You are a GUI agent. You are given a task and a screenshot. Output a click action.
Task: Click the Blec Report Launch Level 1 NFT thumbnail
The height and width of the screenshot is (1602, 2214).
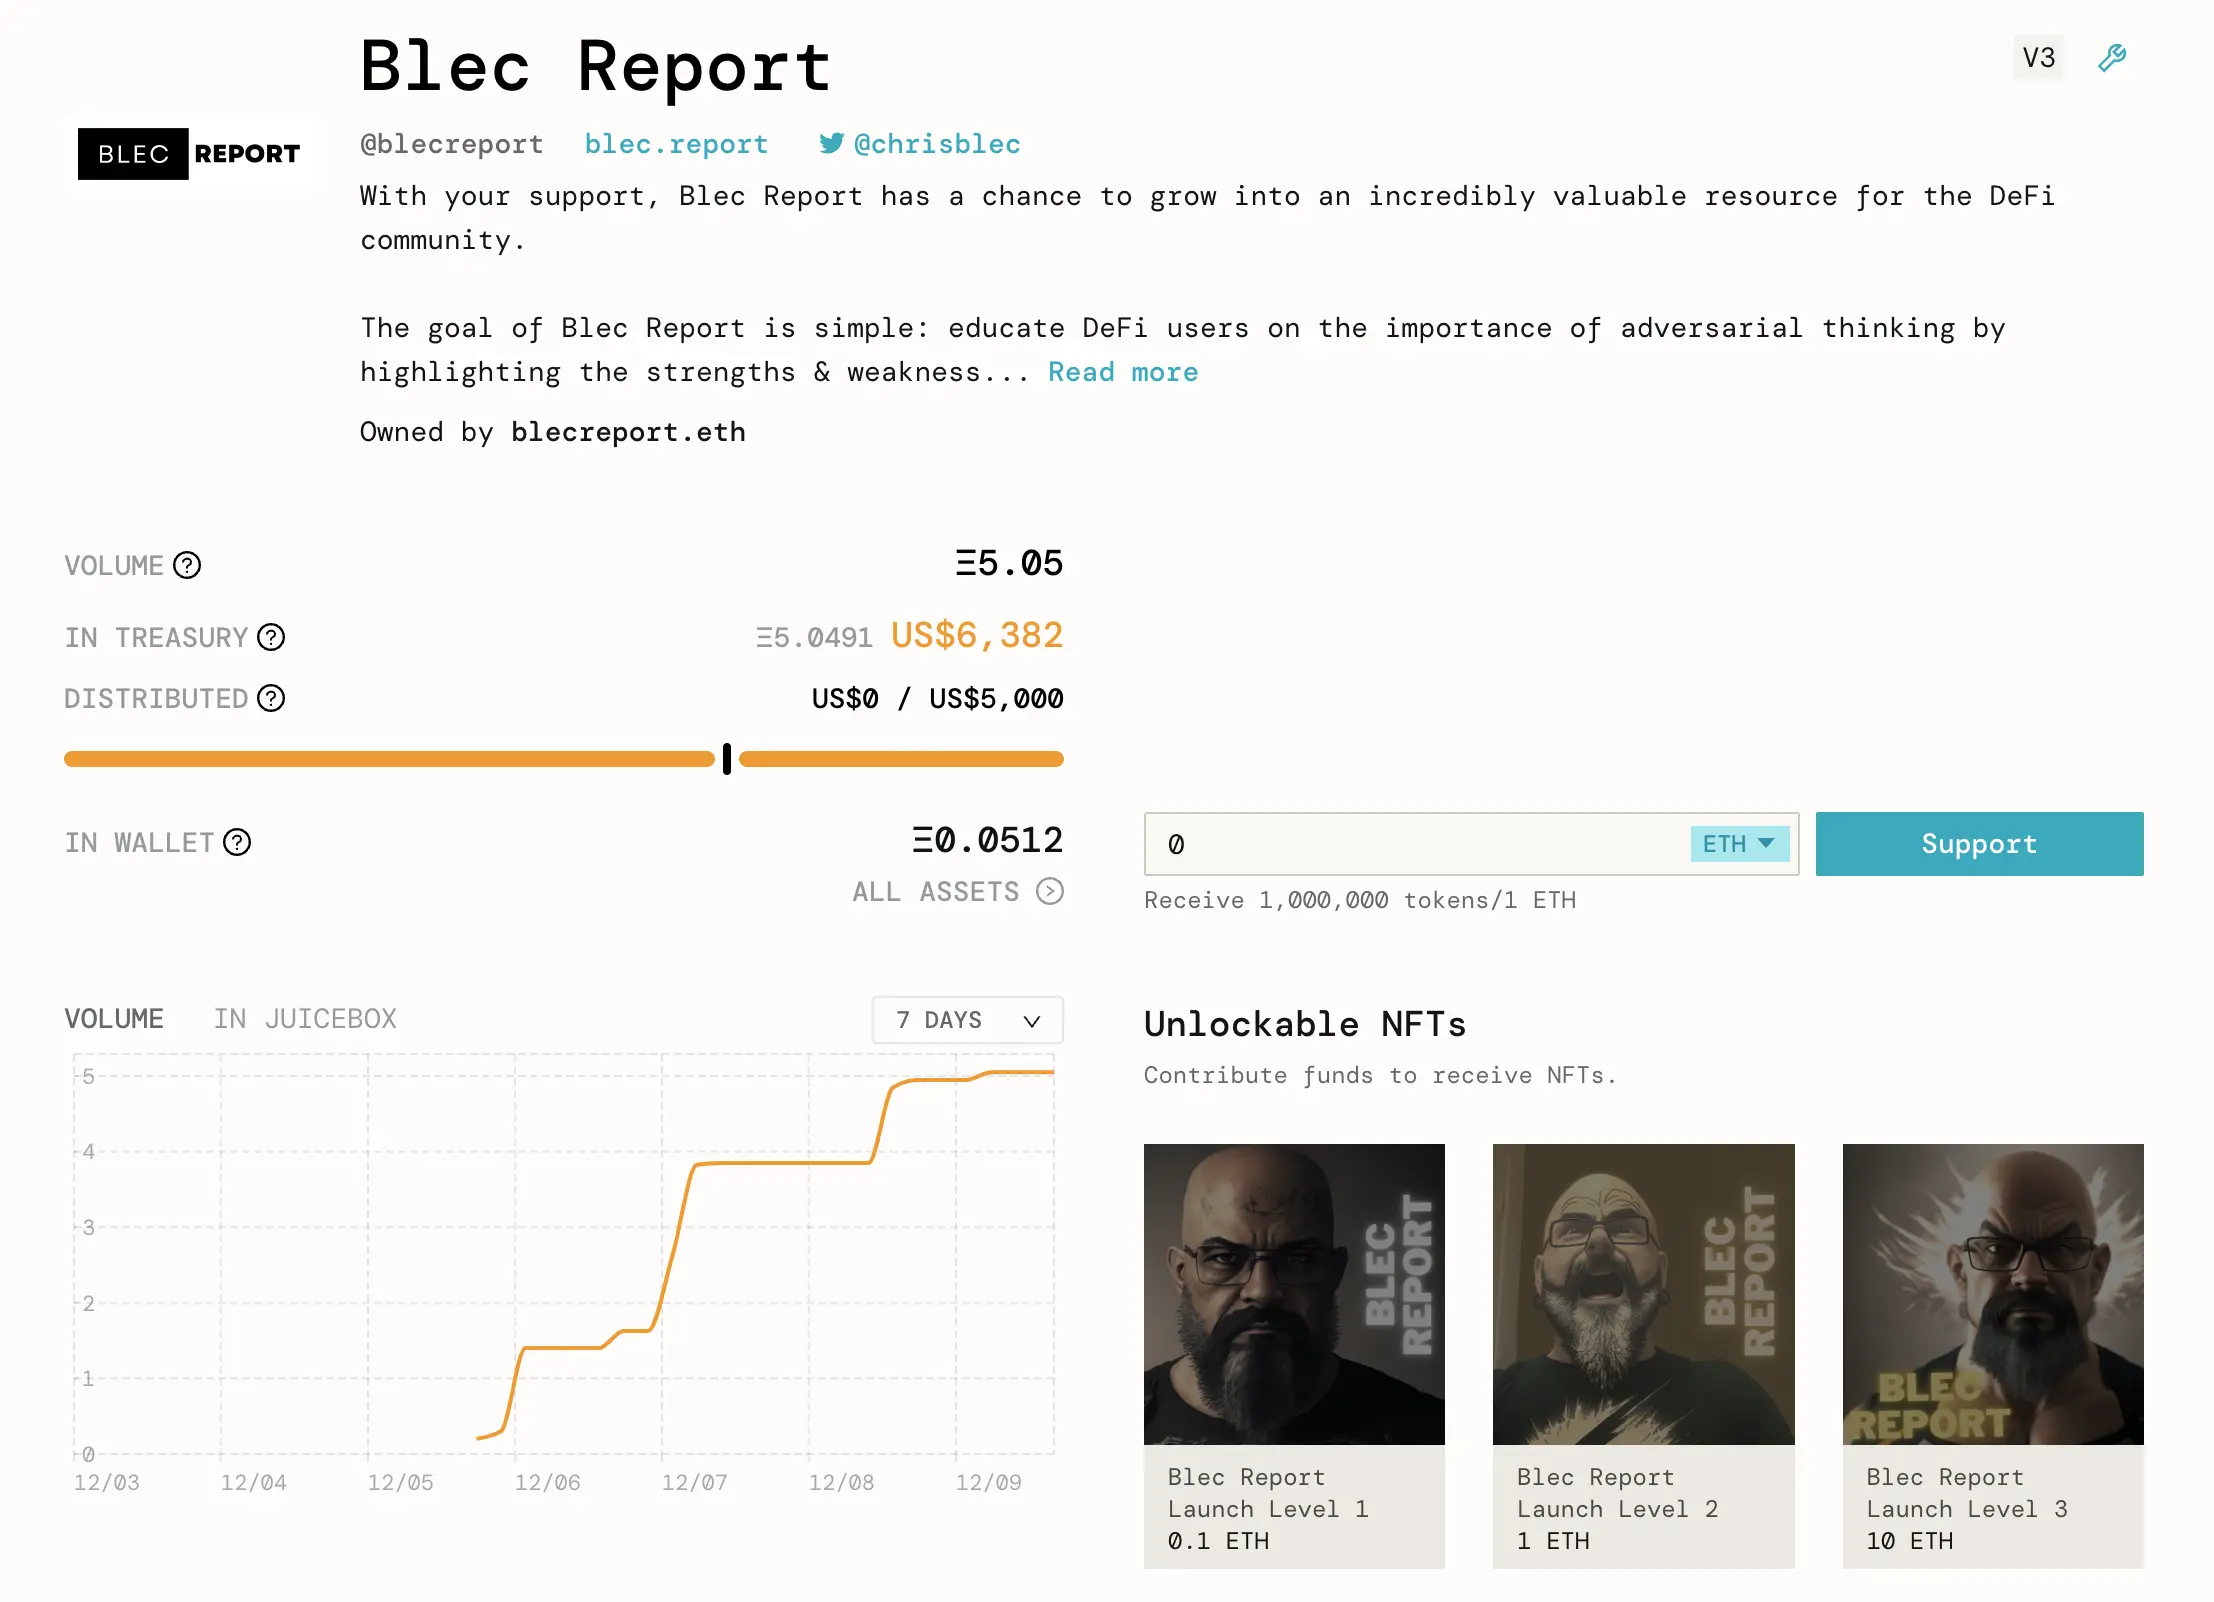pos(1298,1293)
